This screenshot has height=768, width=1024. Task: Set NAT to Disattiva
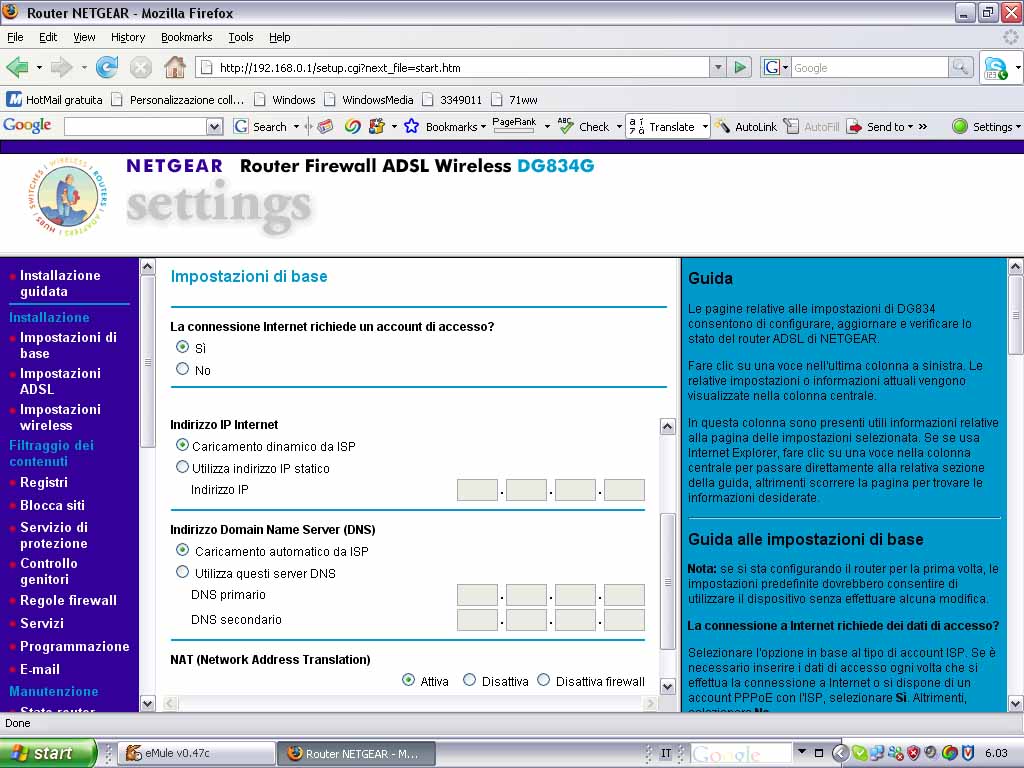click(469, 680)
